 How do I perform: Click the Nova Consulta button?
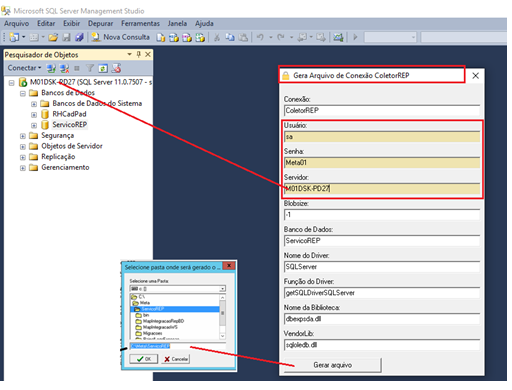point(121,37)
